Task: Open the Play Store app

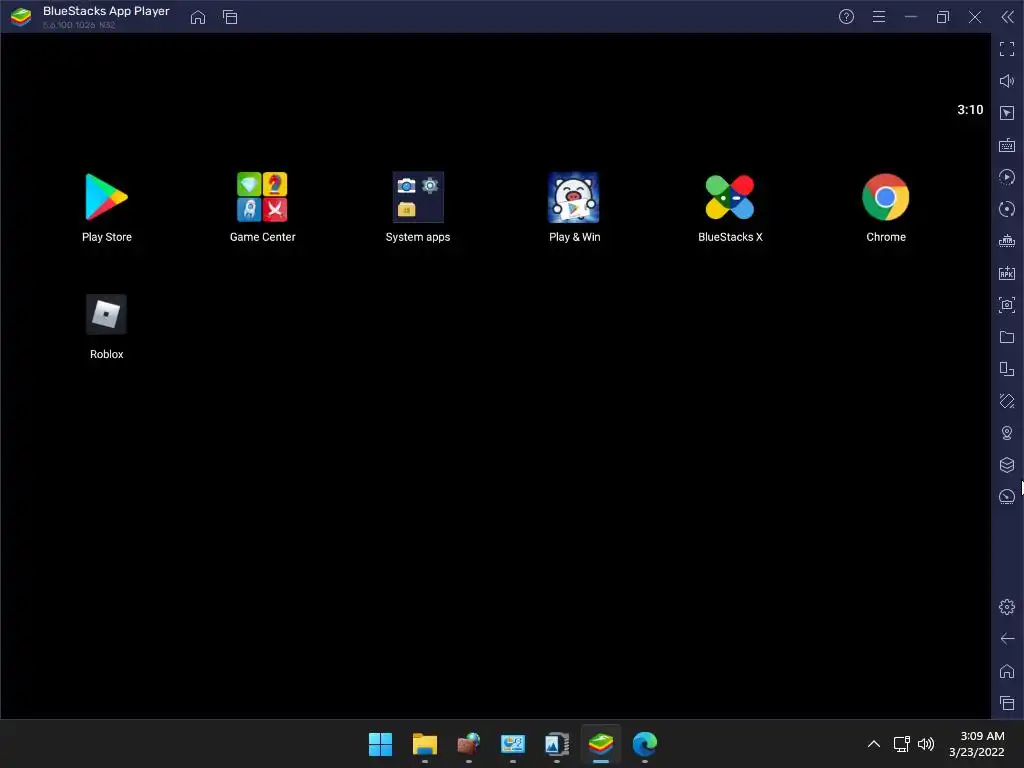Action: [106, 208]
